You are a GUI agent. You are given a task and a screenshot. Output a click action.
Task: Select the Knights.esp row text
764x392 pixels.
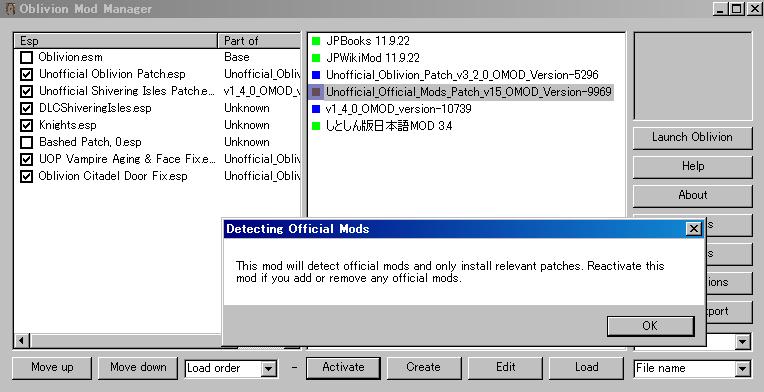coord(68,126)
